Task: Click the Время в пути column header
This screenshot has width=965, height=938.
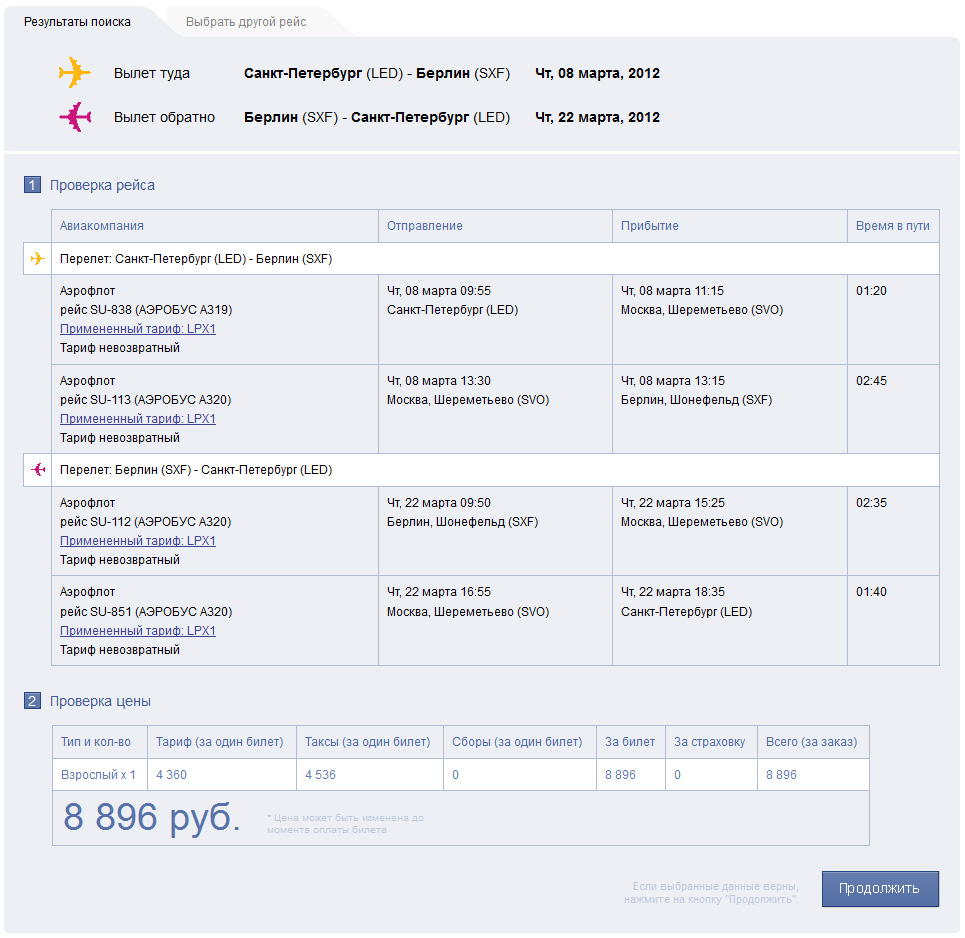Action: coord(892,226)
